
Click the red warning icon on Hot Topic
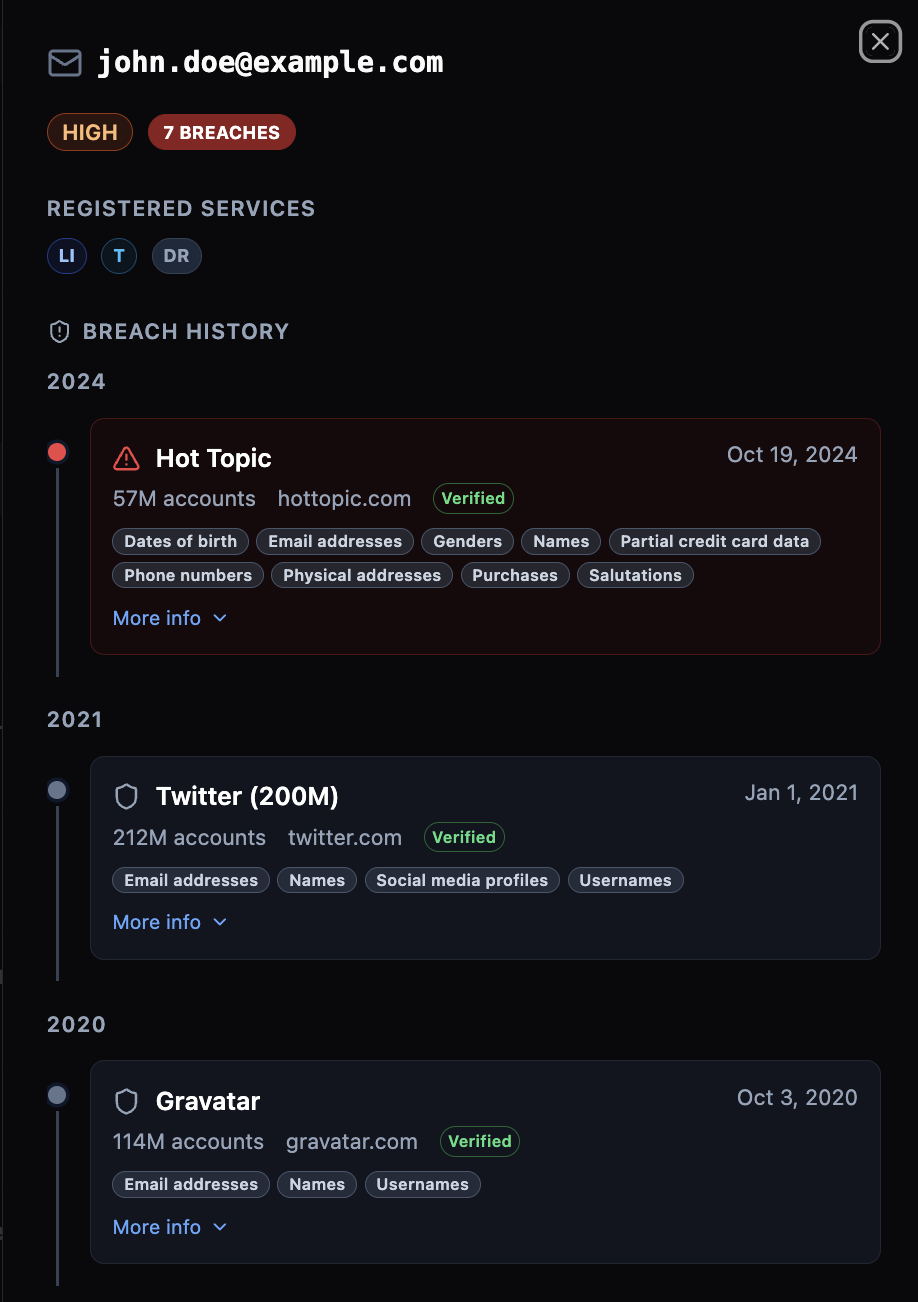pos(126,459)
